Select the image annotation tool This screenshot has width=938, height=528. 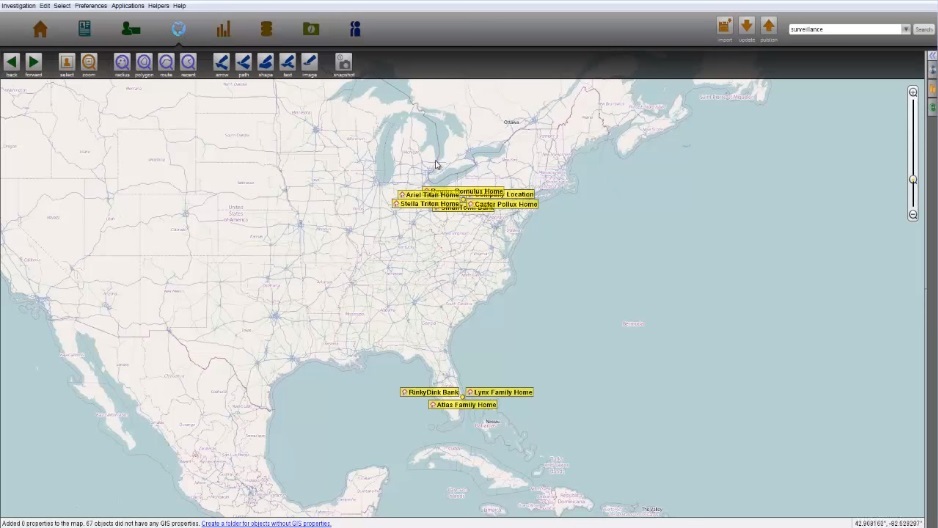pyautogui.click(x=310, y=62)
